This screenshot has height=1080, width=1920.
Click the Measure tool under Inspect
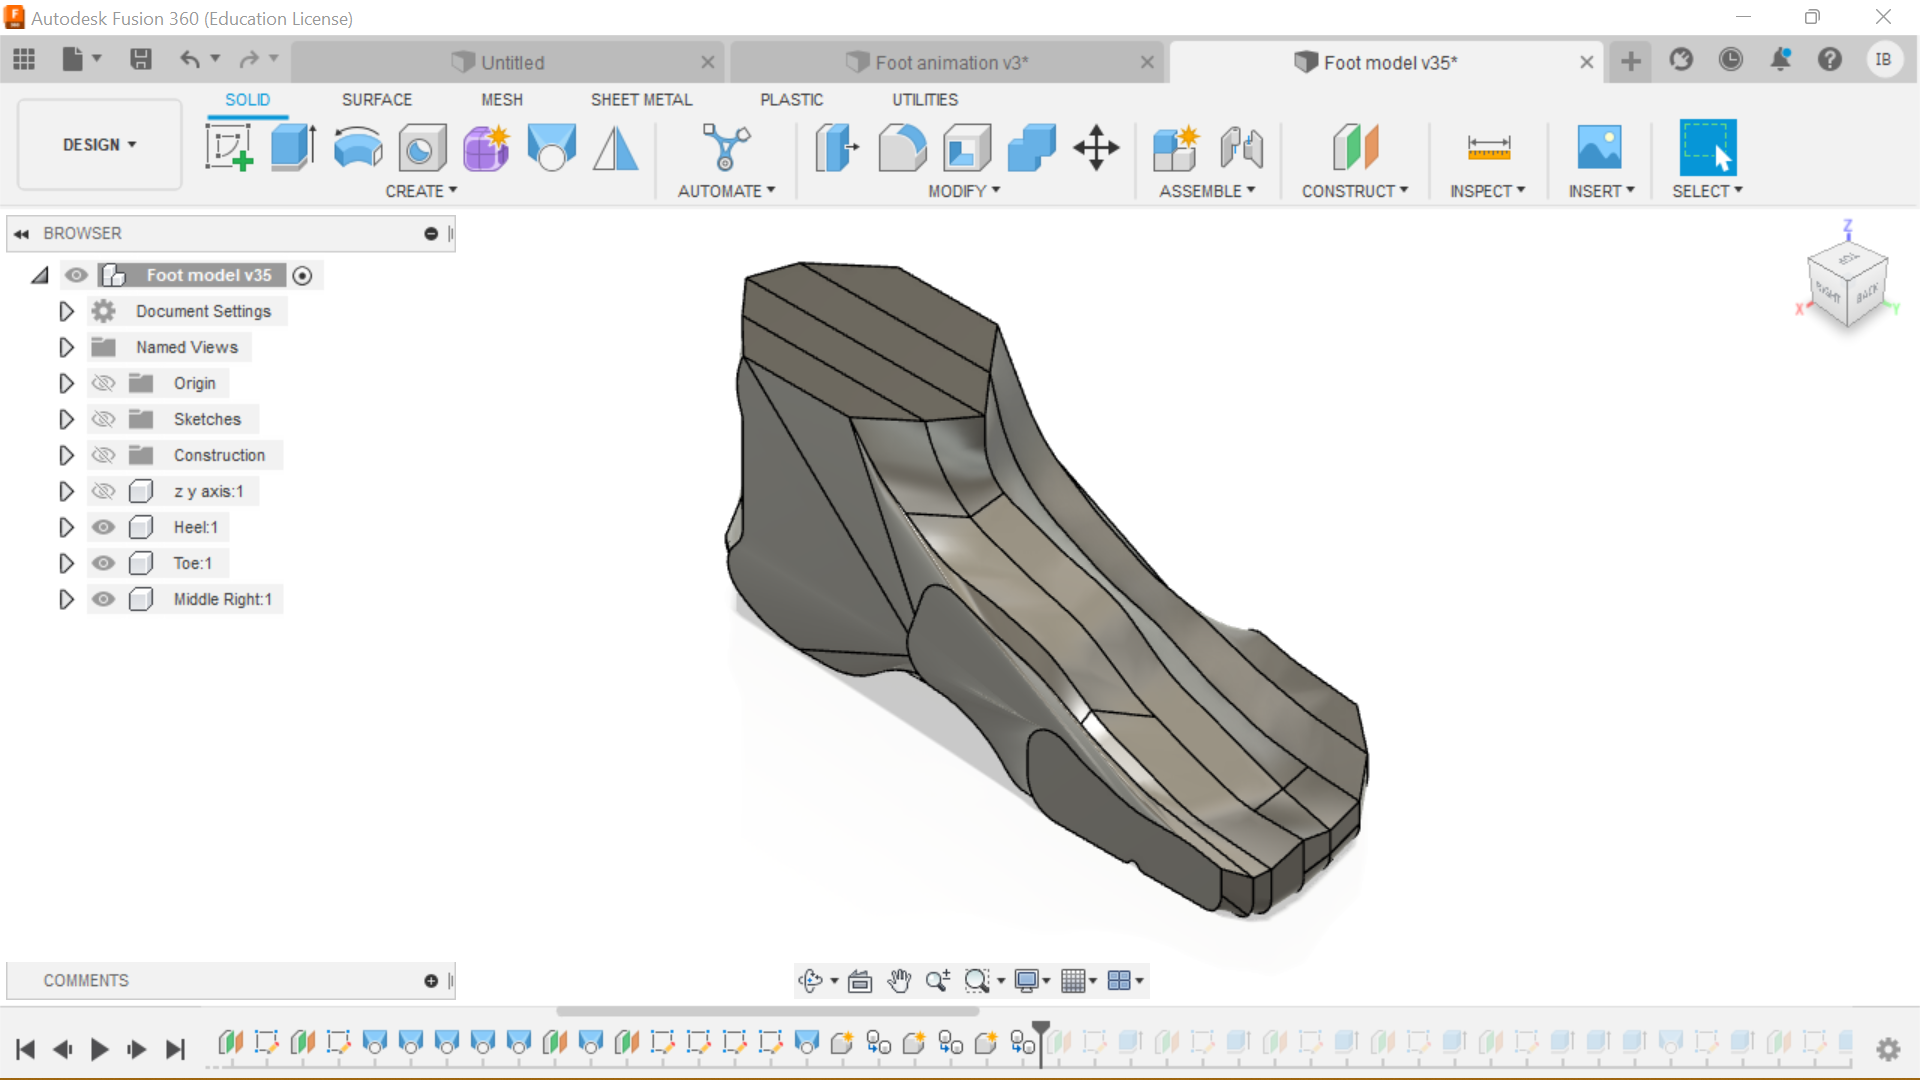coord(1488,148)
